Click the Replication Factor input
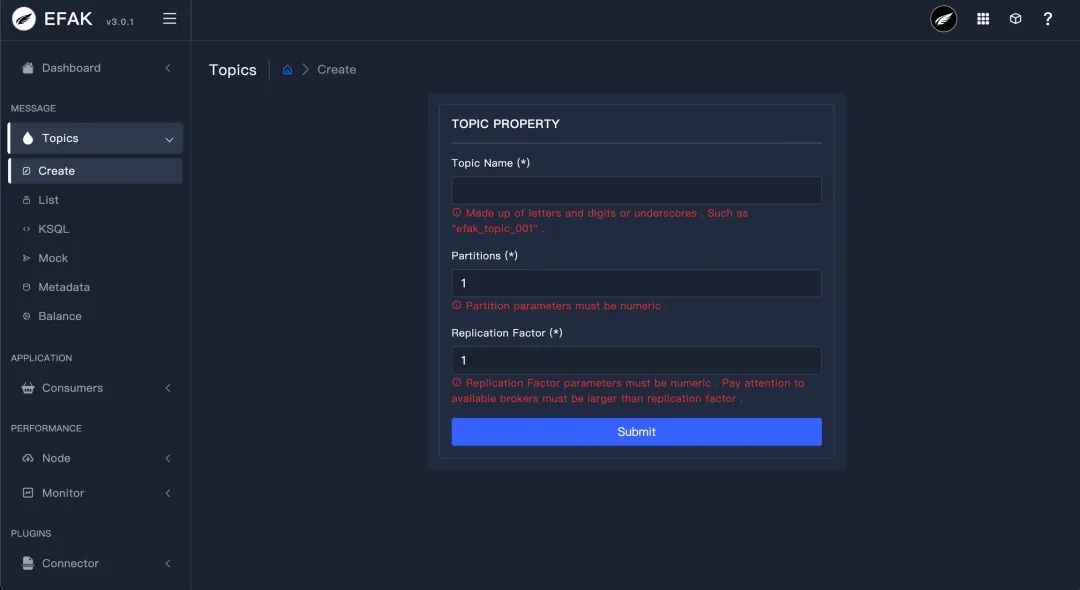This screenshot has height=590, width=1080. pos(636,360)
